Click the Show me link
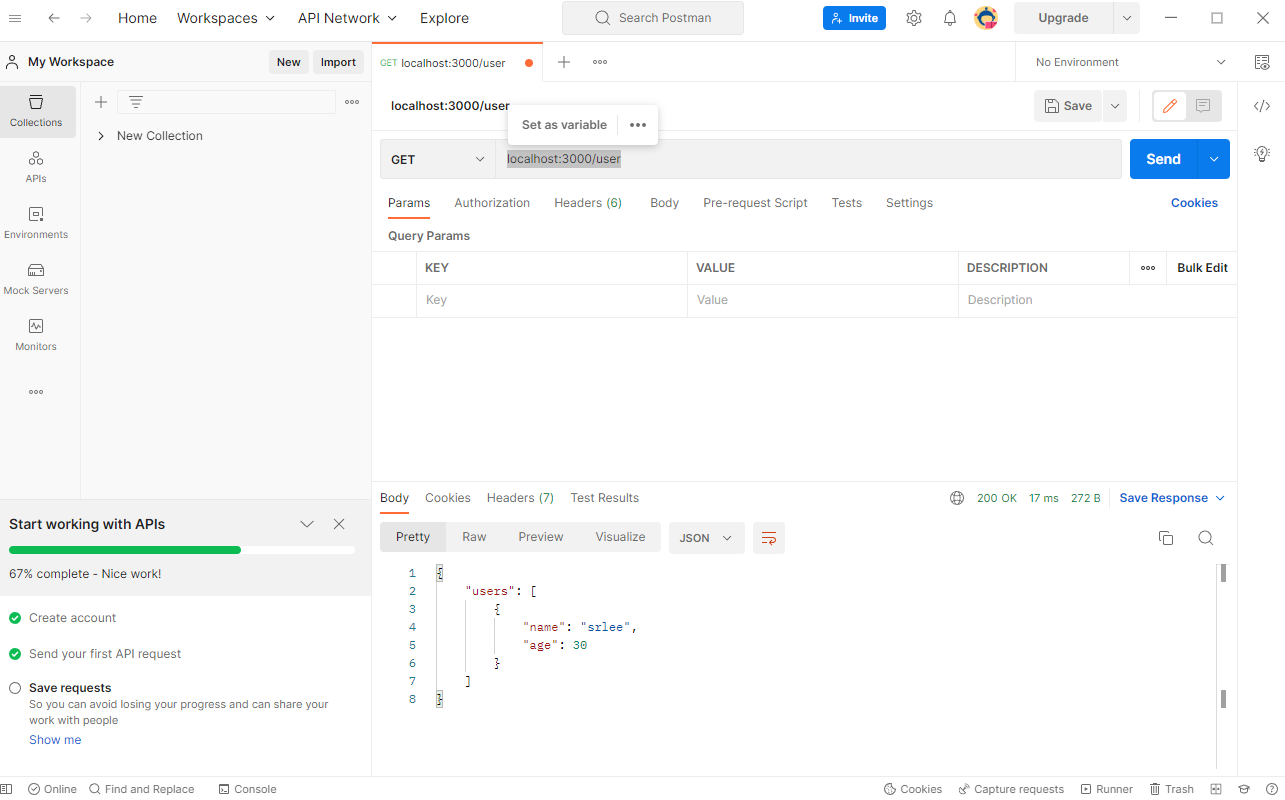1285x800 pixels. 55,740
